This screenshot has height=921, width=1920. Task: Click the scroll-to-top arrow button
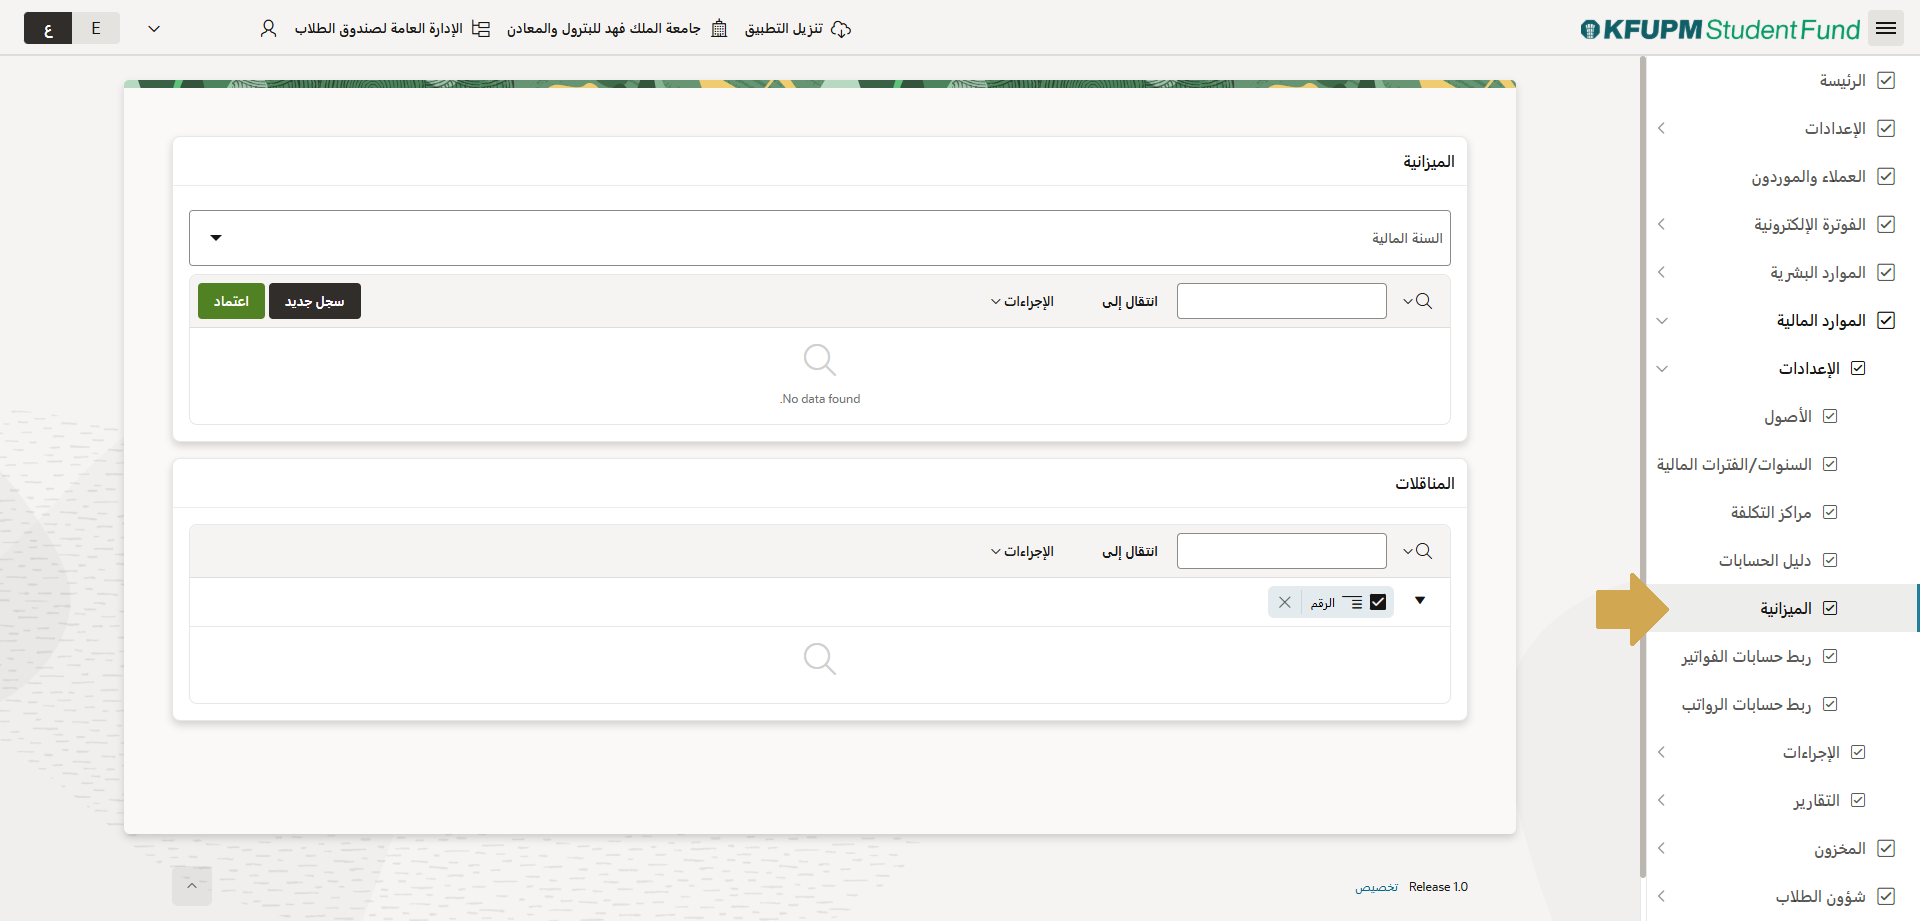click(192, 886)
